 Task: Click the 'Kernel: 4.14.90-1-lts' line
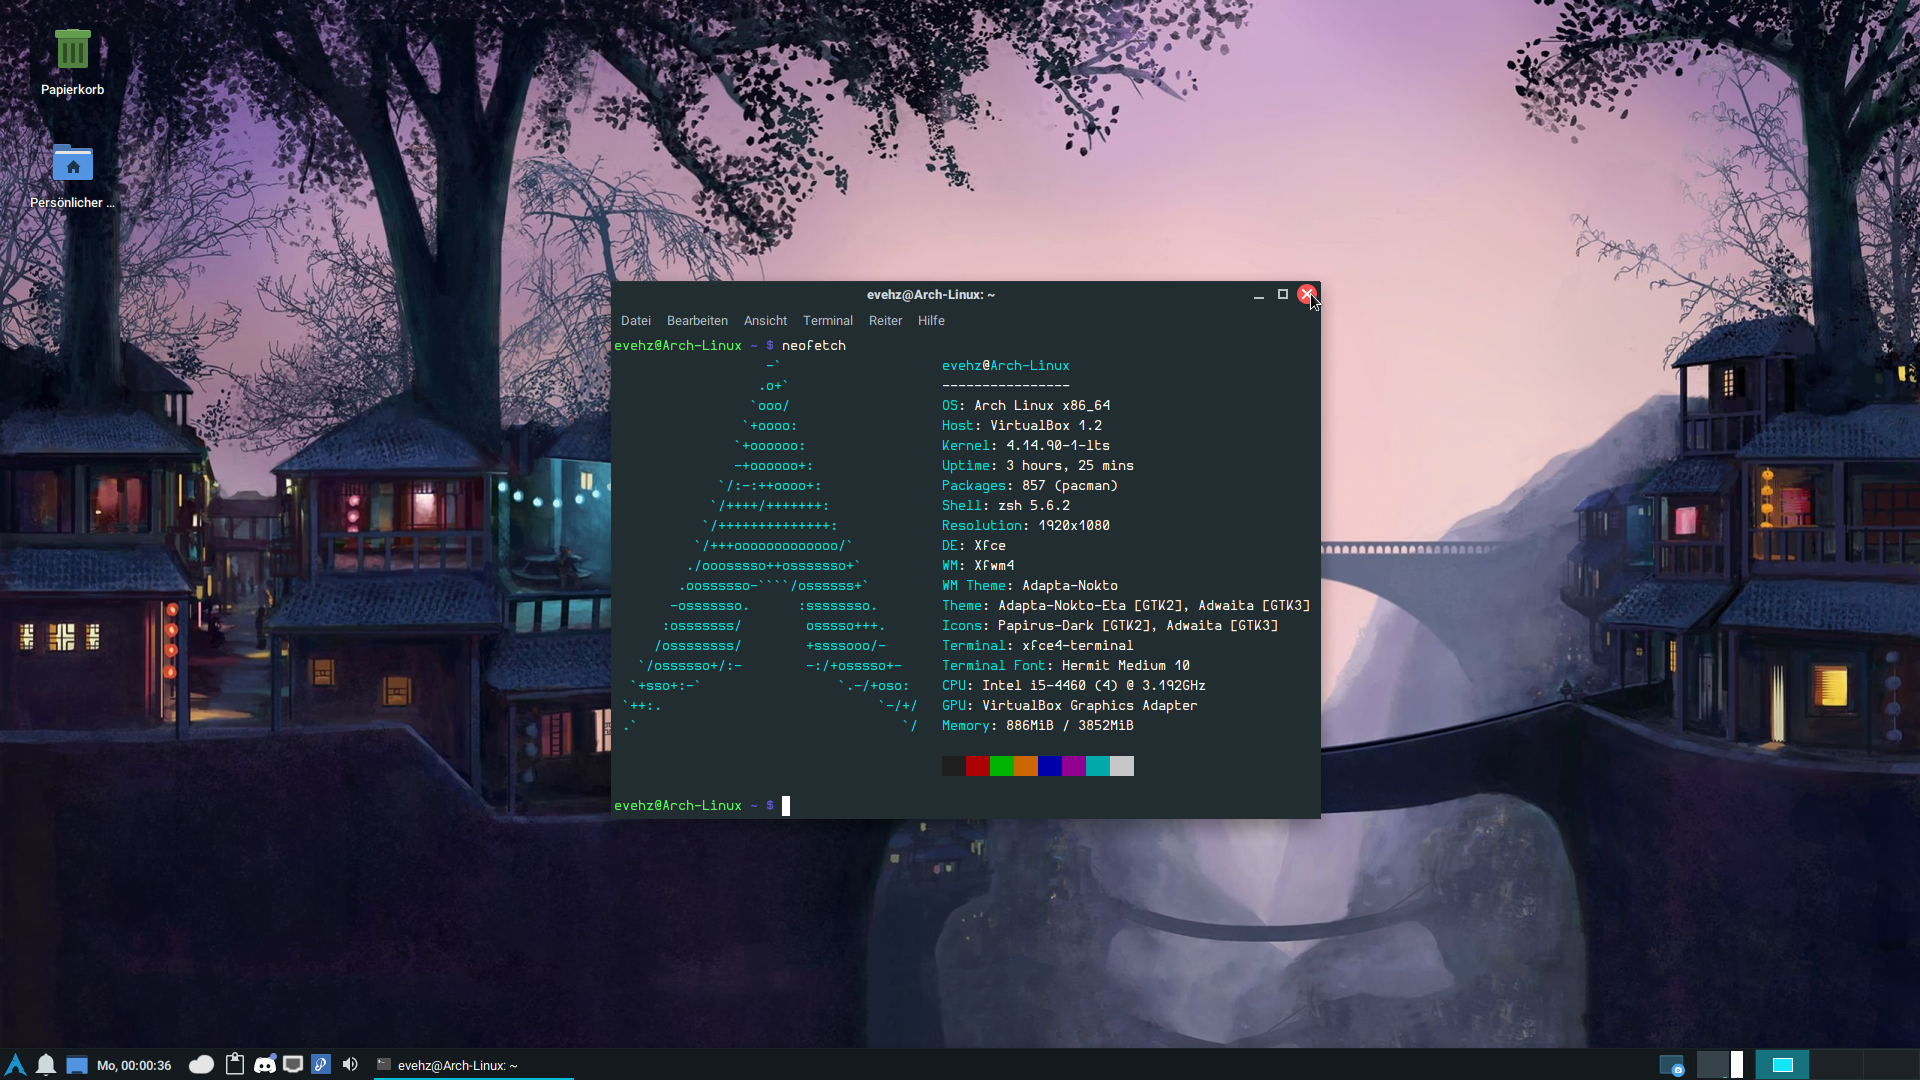tap(1026, 446)
